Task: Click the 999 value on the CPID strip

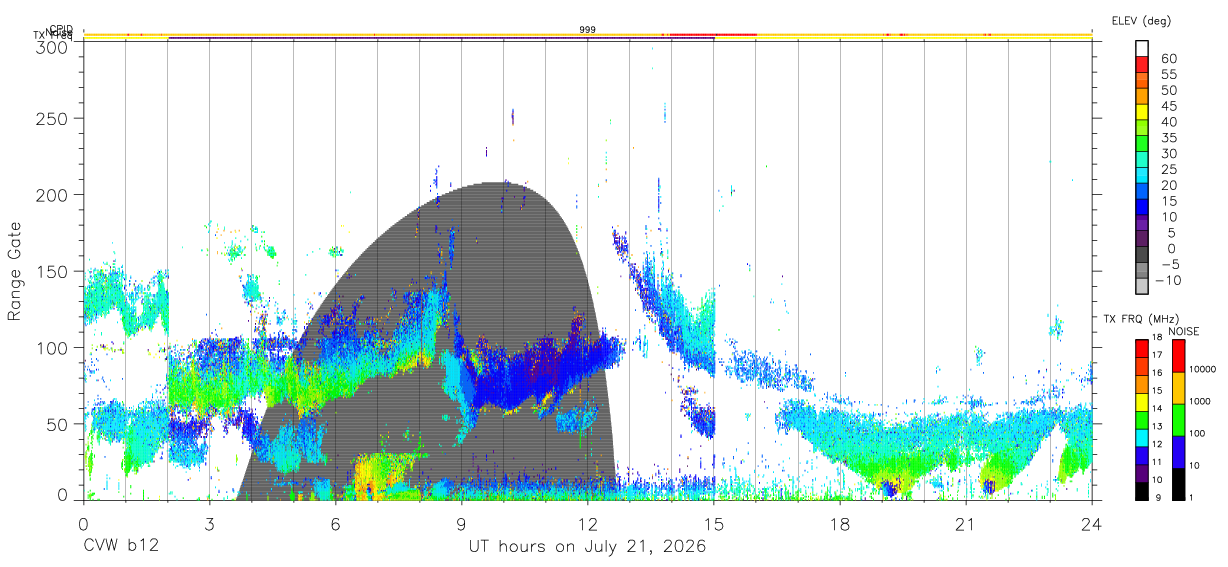Action: [x=587, y=30]
